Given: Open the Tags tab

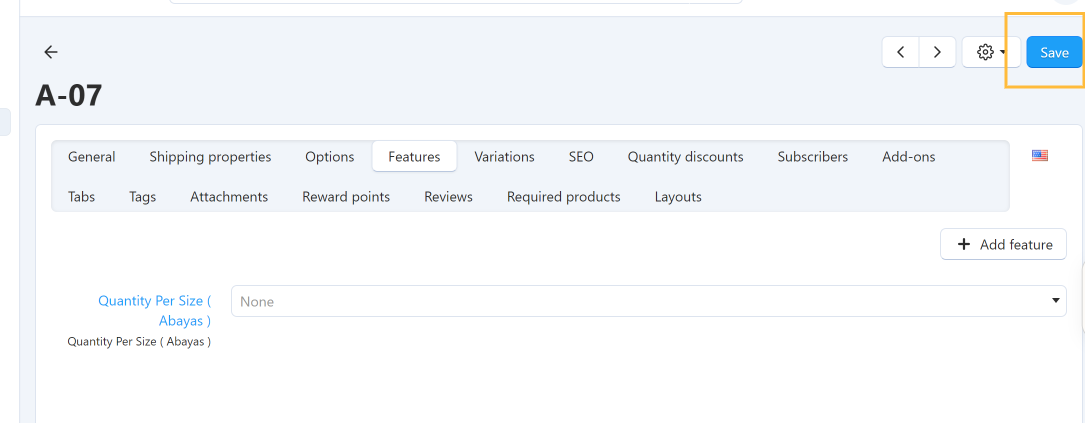Looking at the screenshot, I should (143, 197).
